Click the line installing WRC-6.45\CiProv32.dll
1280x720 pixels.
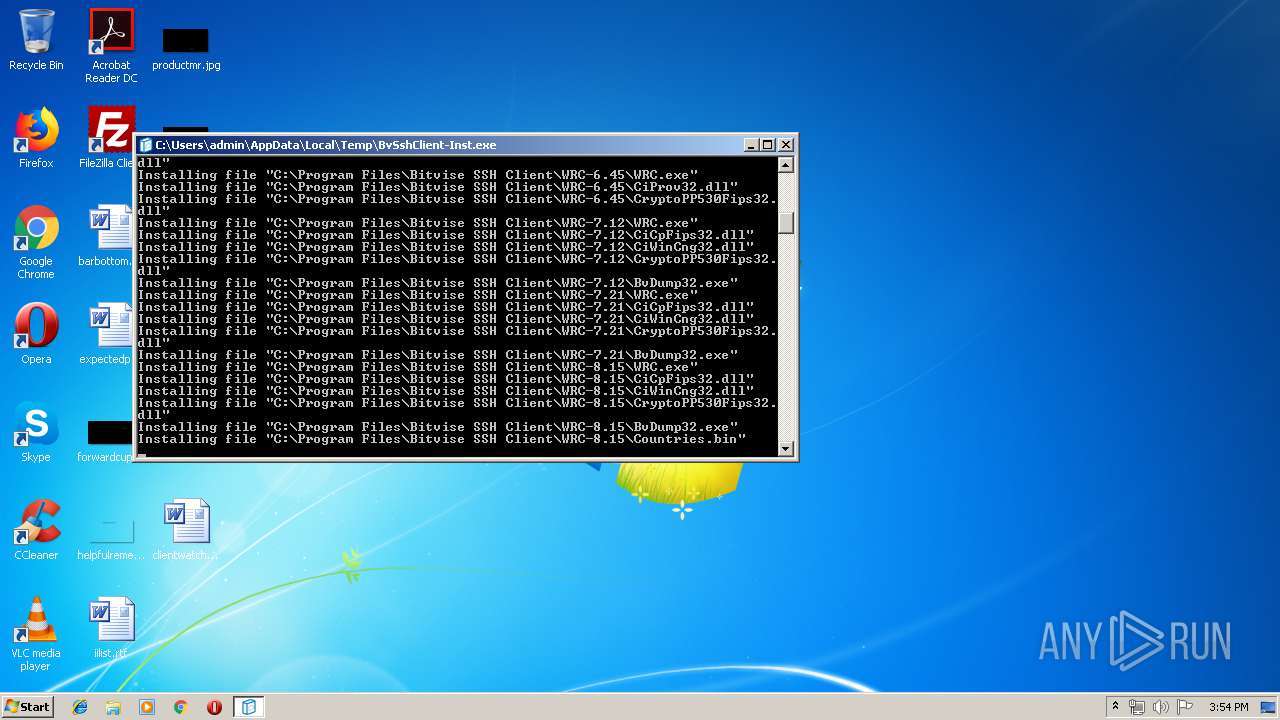pyautogui.click(x=438, y=187)
